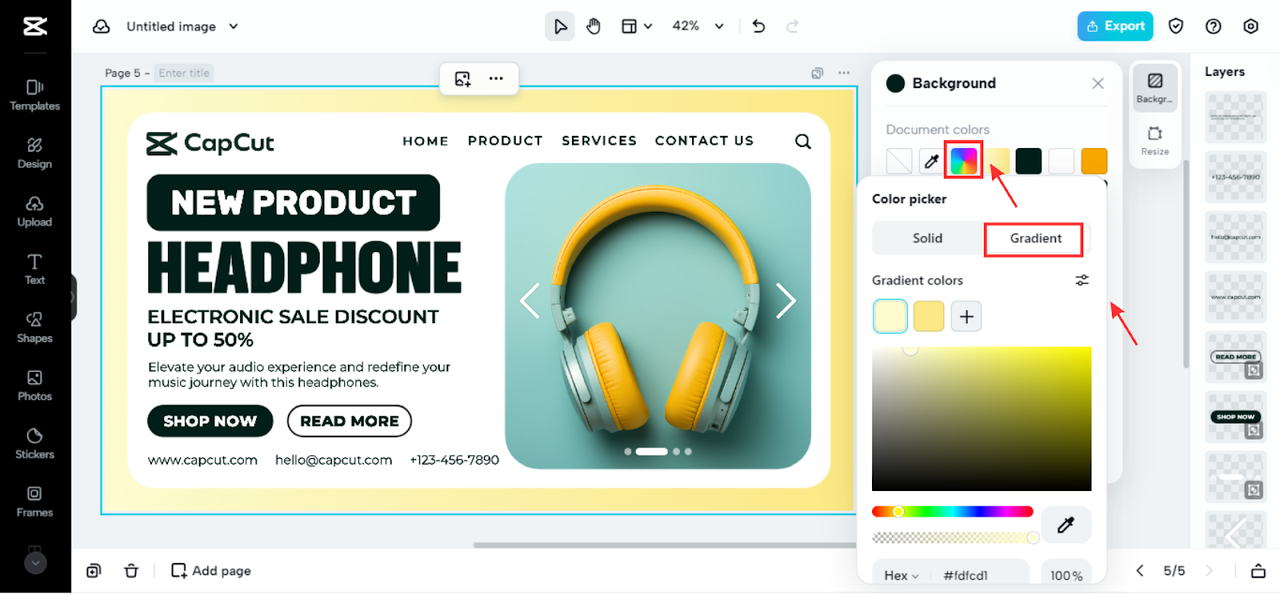
Task: Click the 100% opacity field
Action: (x=1066, y=576)
